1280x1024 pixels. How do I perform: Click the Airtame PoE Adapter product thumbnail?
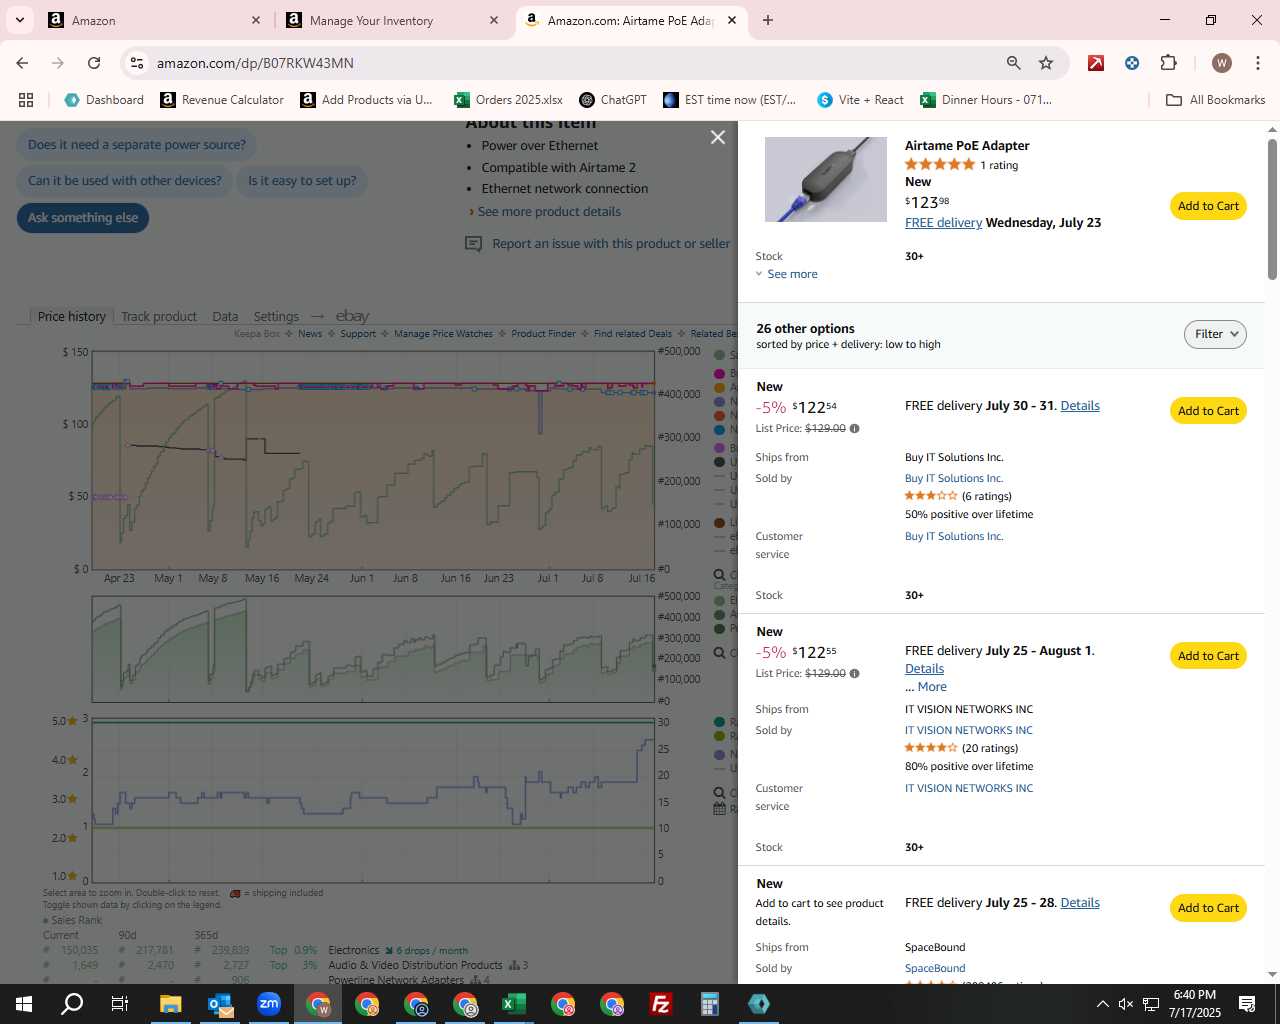(x=826, y=179)
